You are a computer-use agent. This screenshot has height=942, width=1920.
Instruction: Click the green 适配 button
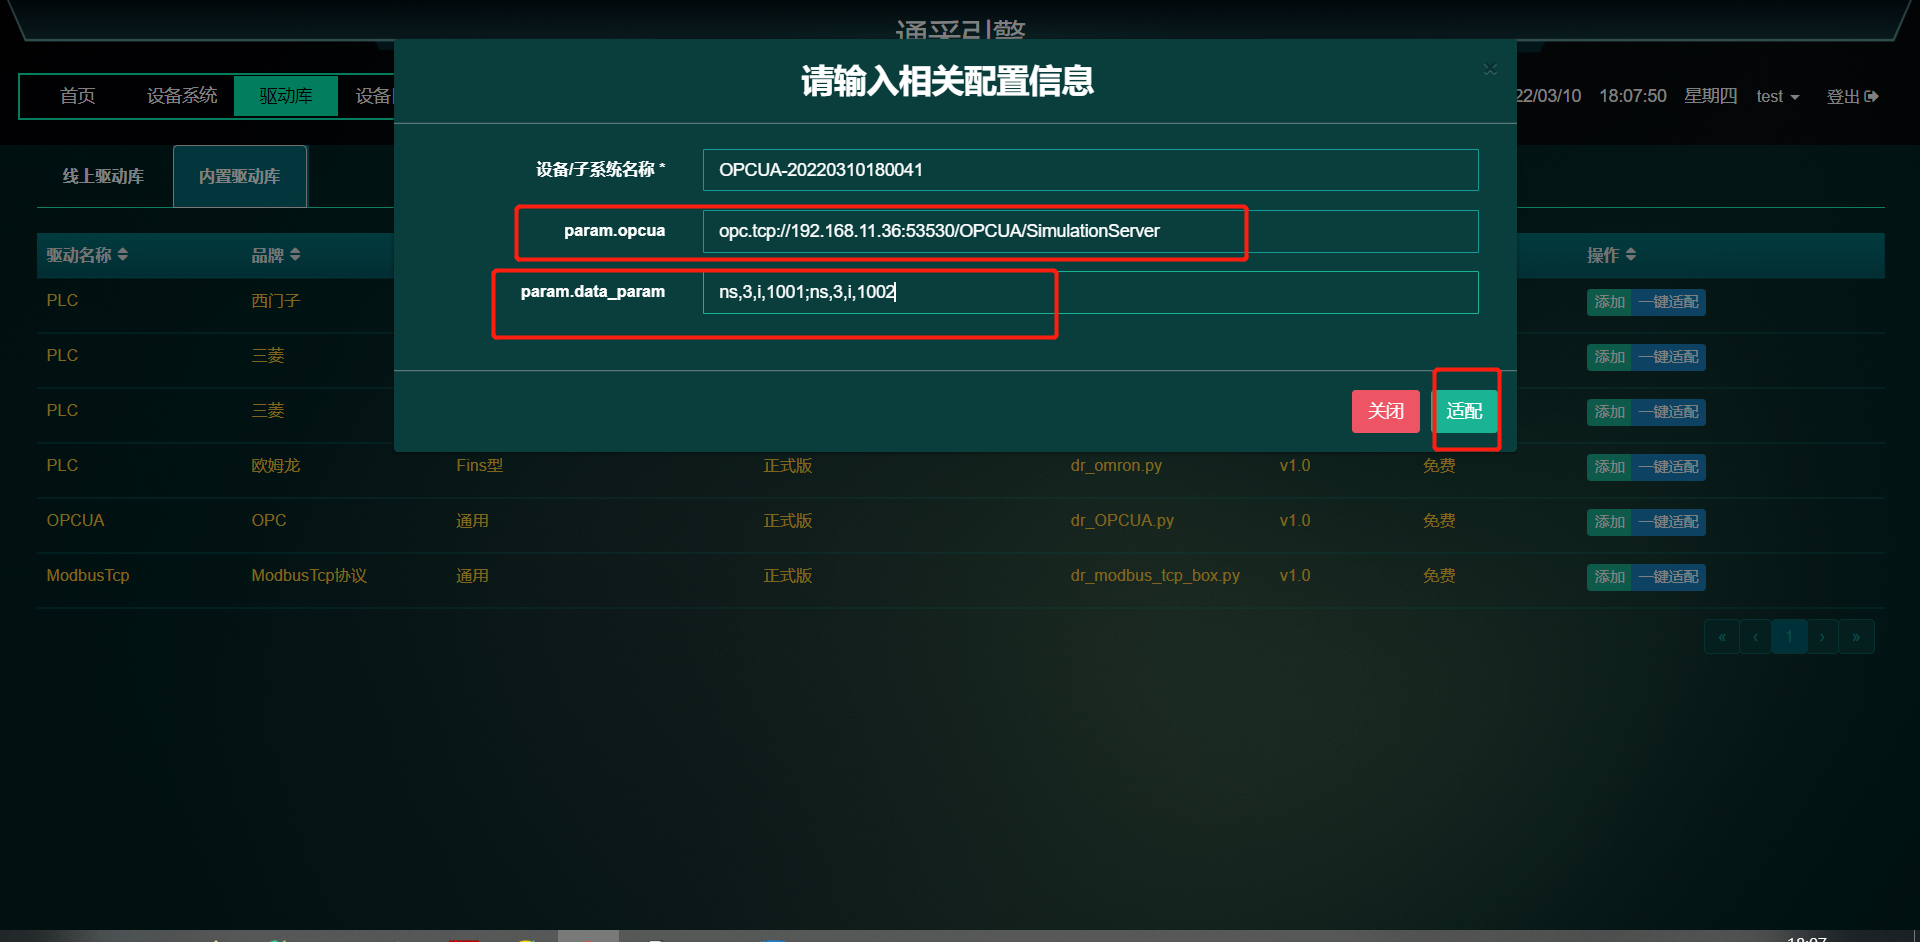[1464, 411]
